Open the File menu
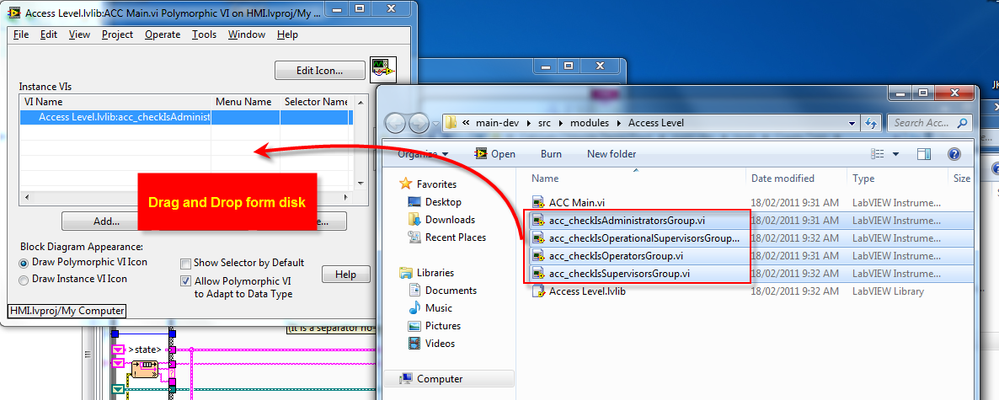Image resolution: width=999 pixels, height=400 pixels. [21, 34]
